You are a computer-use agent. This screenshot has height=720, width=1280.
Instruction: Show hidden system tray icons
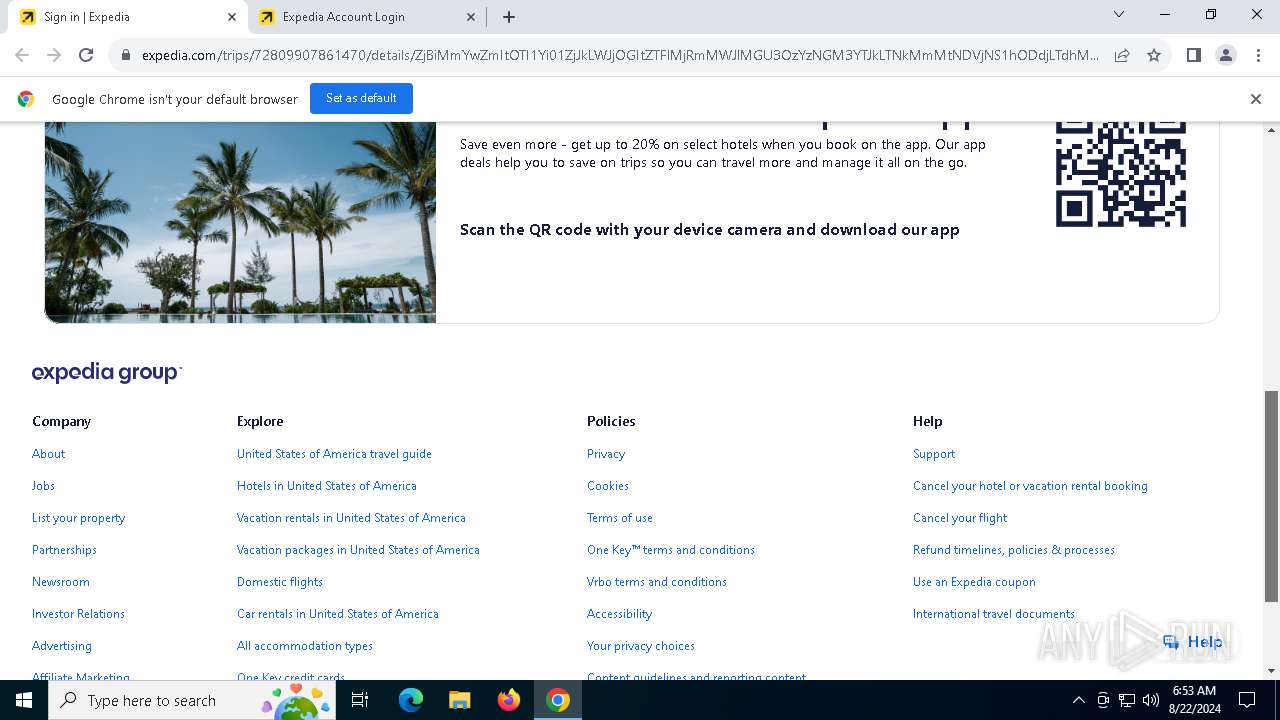pyautogui.click(x=1078, y=700)
